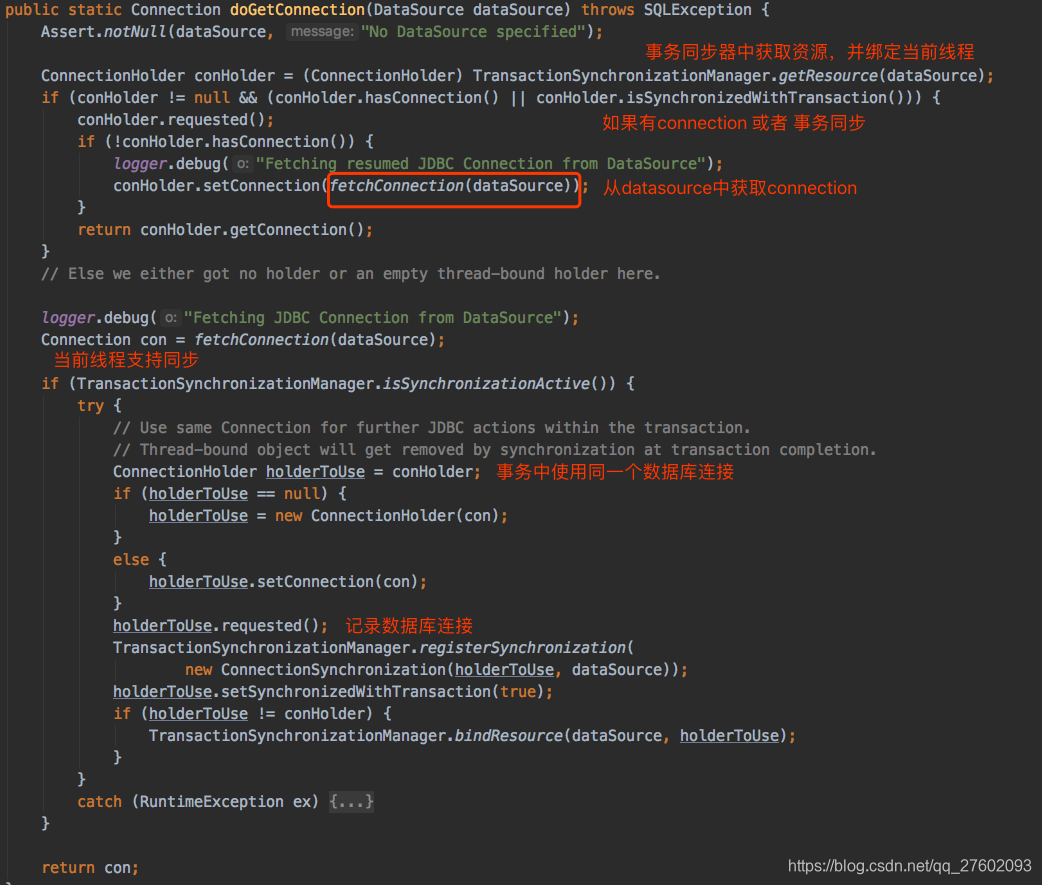The height and width of the screenshot is (885, 1042).
Task: Click the throws keyword in signature
Action: pos(608,10)
